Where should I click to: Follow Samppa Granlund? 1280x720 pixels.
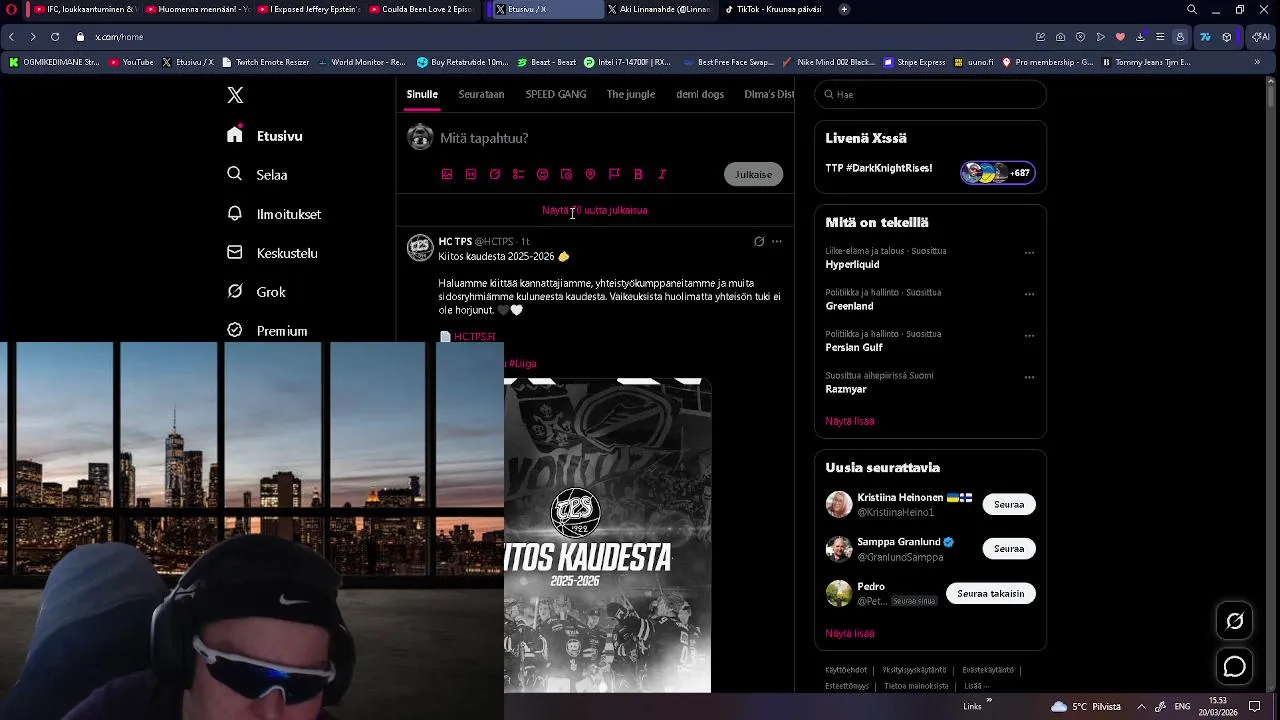(1009, 548)
